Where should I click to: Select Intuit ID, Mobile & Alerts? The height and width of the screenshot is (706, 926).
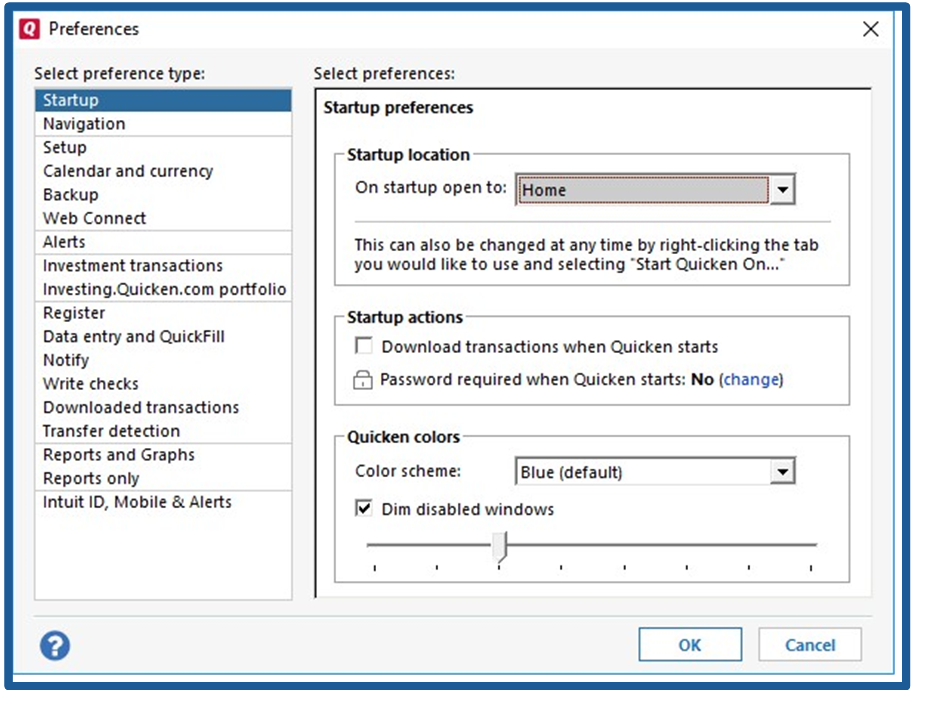tap(137, 502)
